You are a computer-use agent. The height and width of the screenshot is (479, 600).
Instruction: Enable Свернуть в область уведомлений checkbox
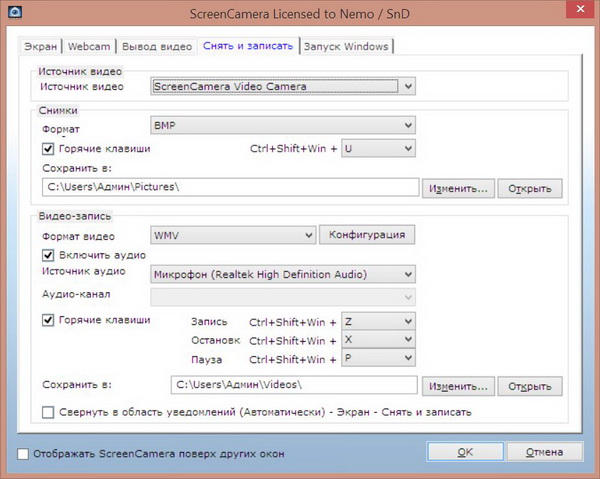pos(48,411)
